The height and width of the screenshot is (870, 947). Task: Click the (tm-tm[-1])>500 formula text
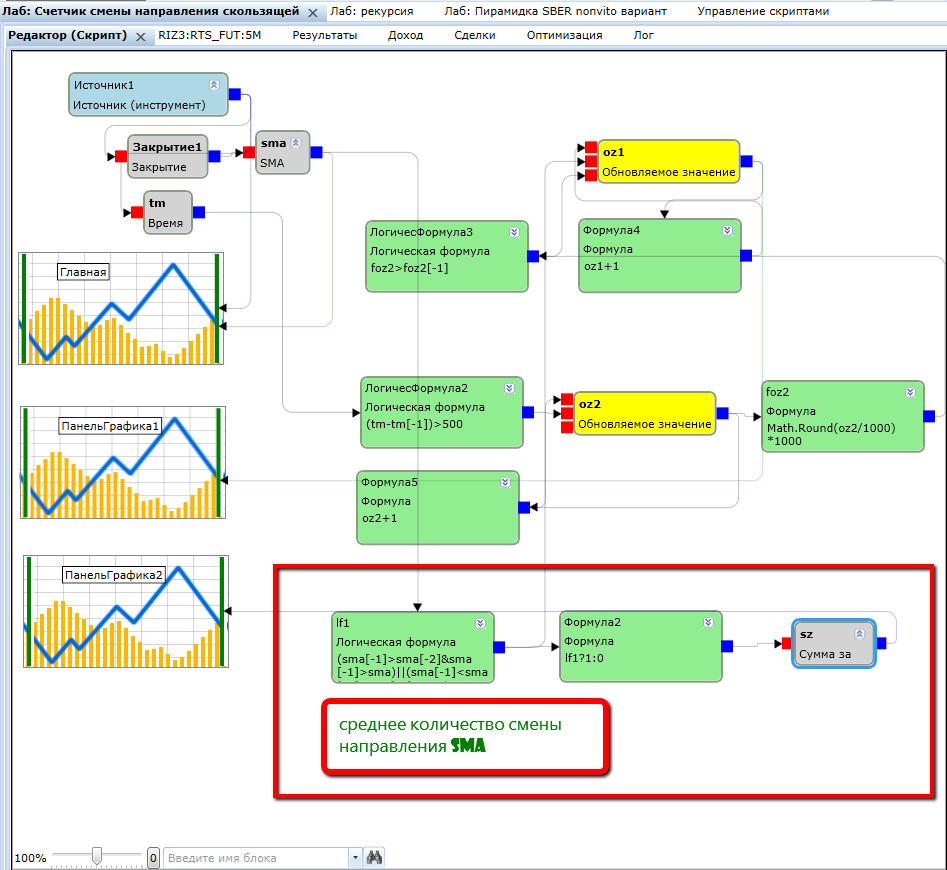414,424
